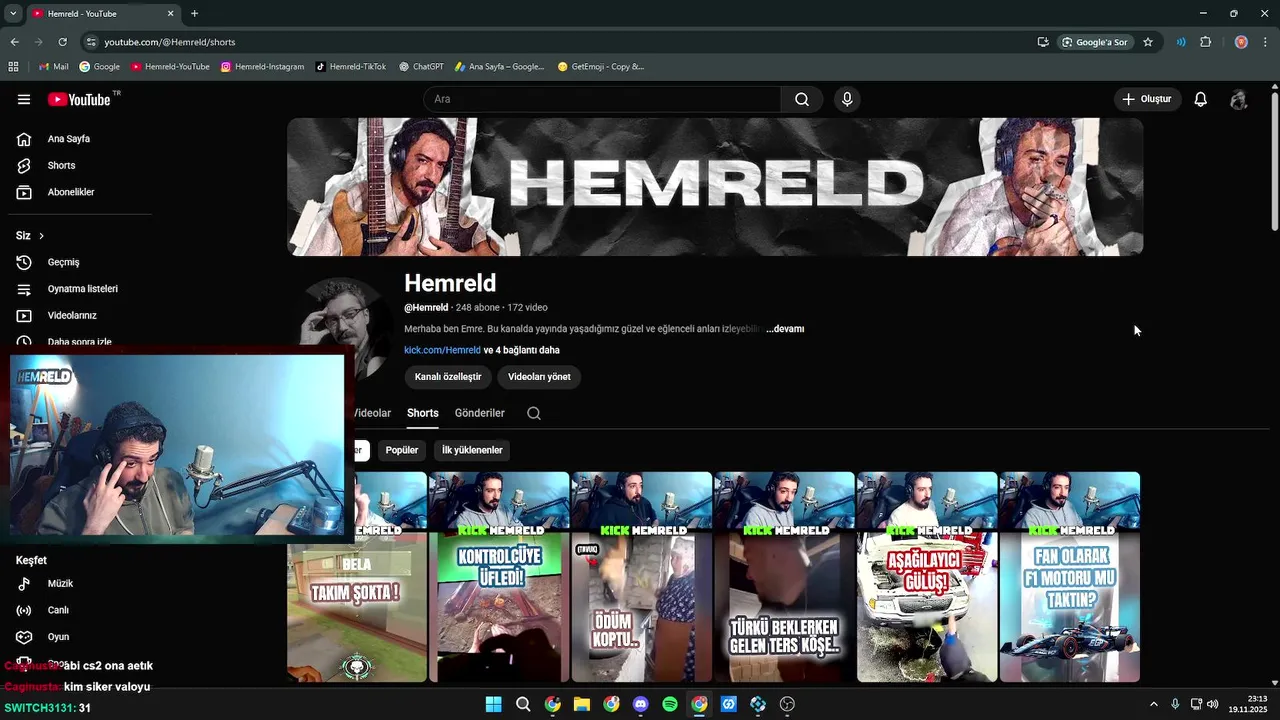Open the YouTube hamburger guide menu

pyautogui.click(x=24, y=99)
